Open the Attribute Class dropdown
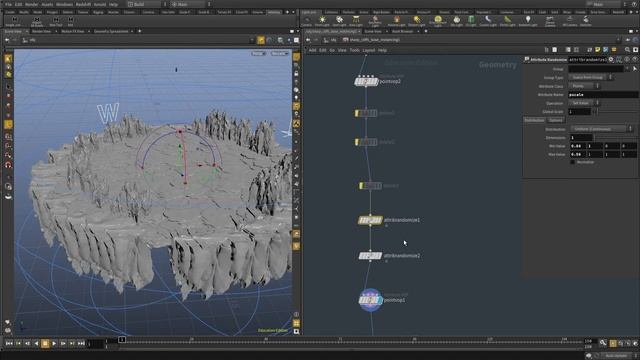Viewport: 640px width, 360px height. point(584,86)
